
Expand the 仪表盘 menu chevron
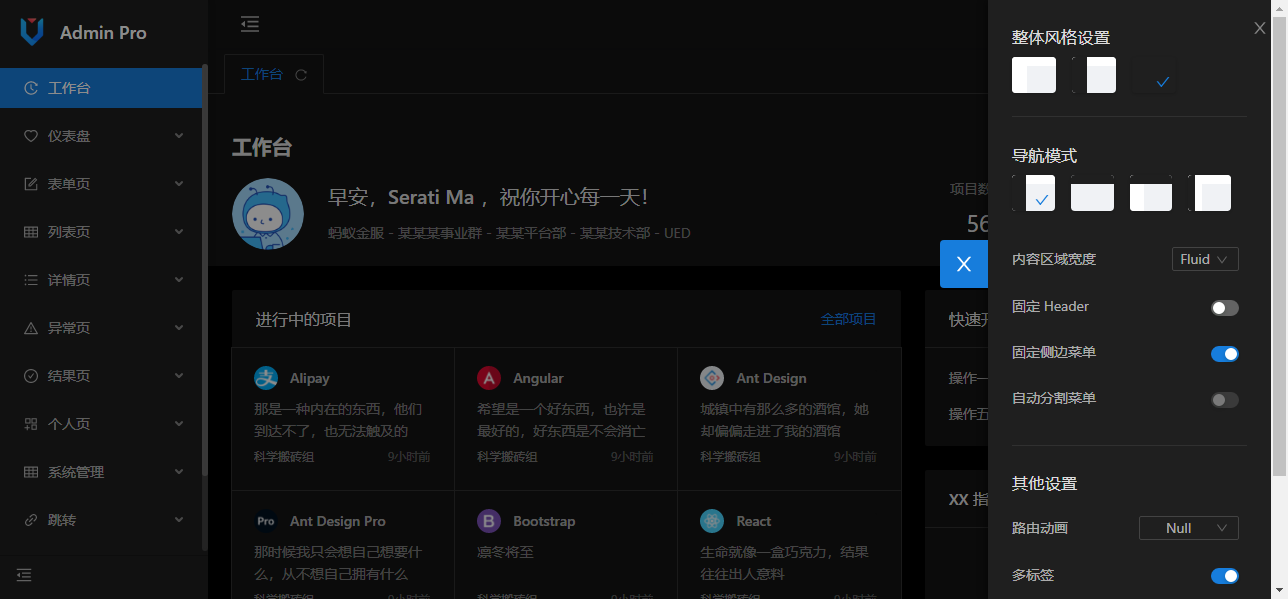tap(179, 136)
